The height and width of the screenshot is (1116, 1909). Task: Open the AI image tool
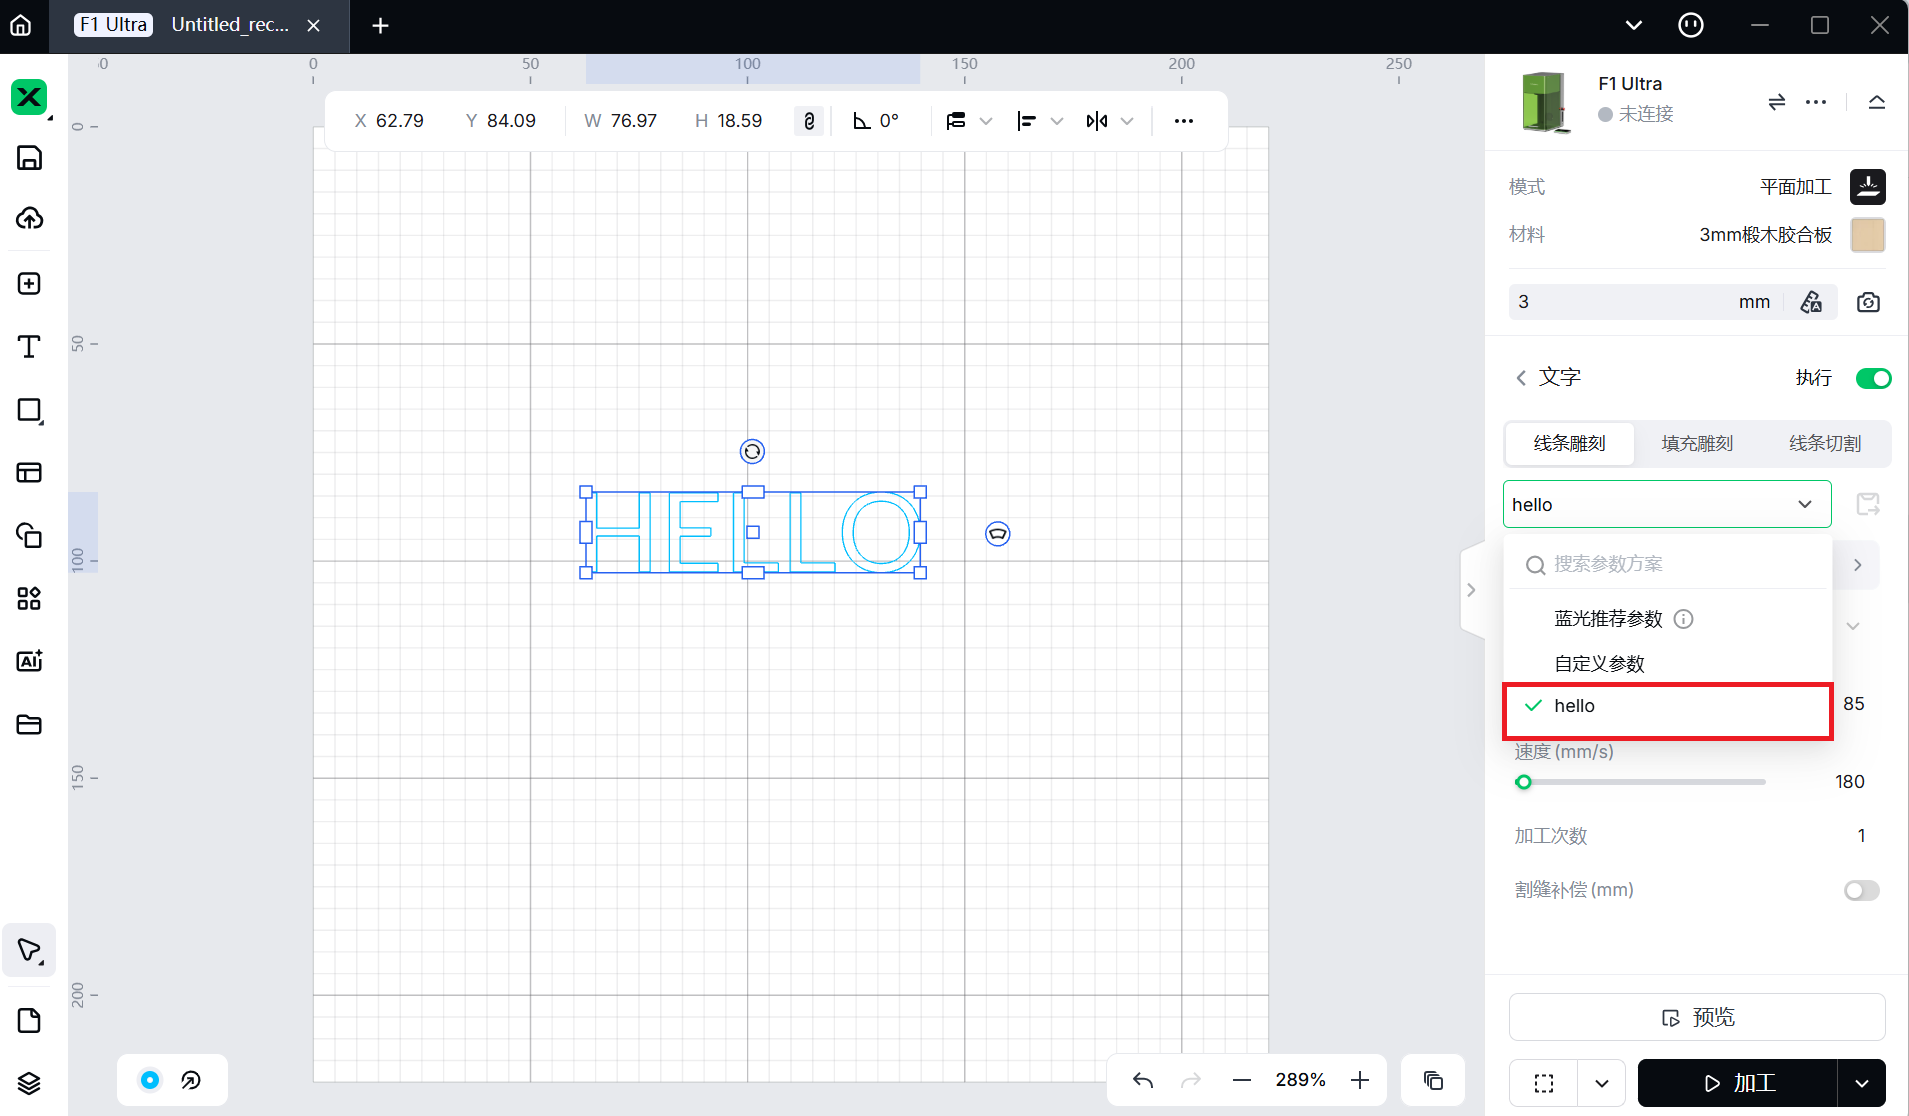(29, 661)
